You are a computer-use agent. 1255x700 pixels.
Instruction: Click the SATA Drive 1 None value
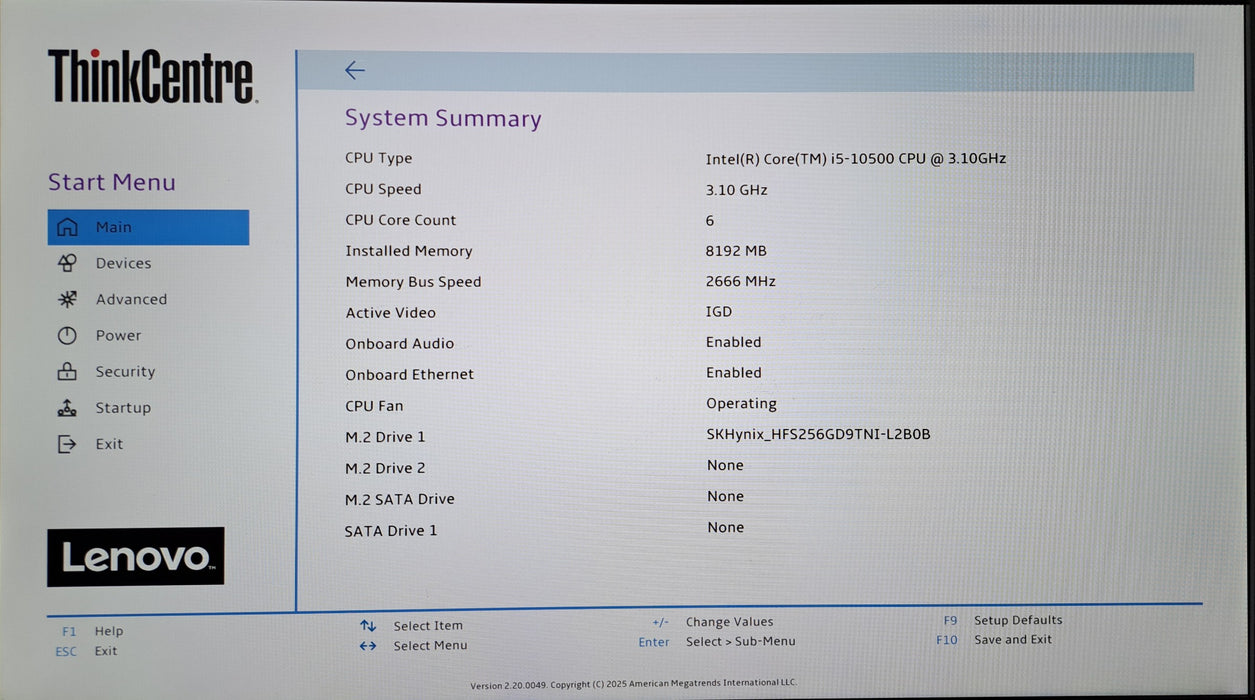click(x=726, y=528)
